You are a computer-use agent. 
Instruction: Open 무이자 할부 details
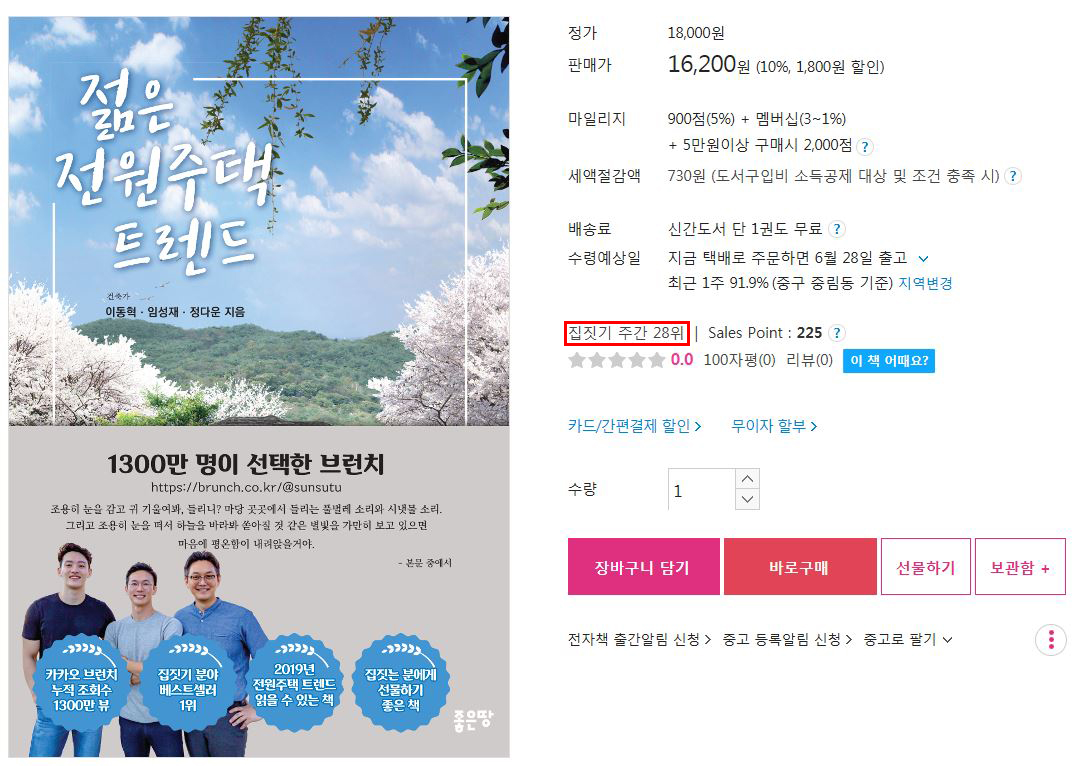pyautogui.click(x=774, y=426)
